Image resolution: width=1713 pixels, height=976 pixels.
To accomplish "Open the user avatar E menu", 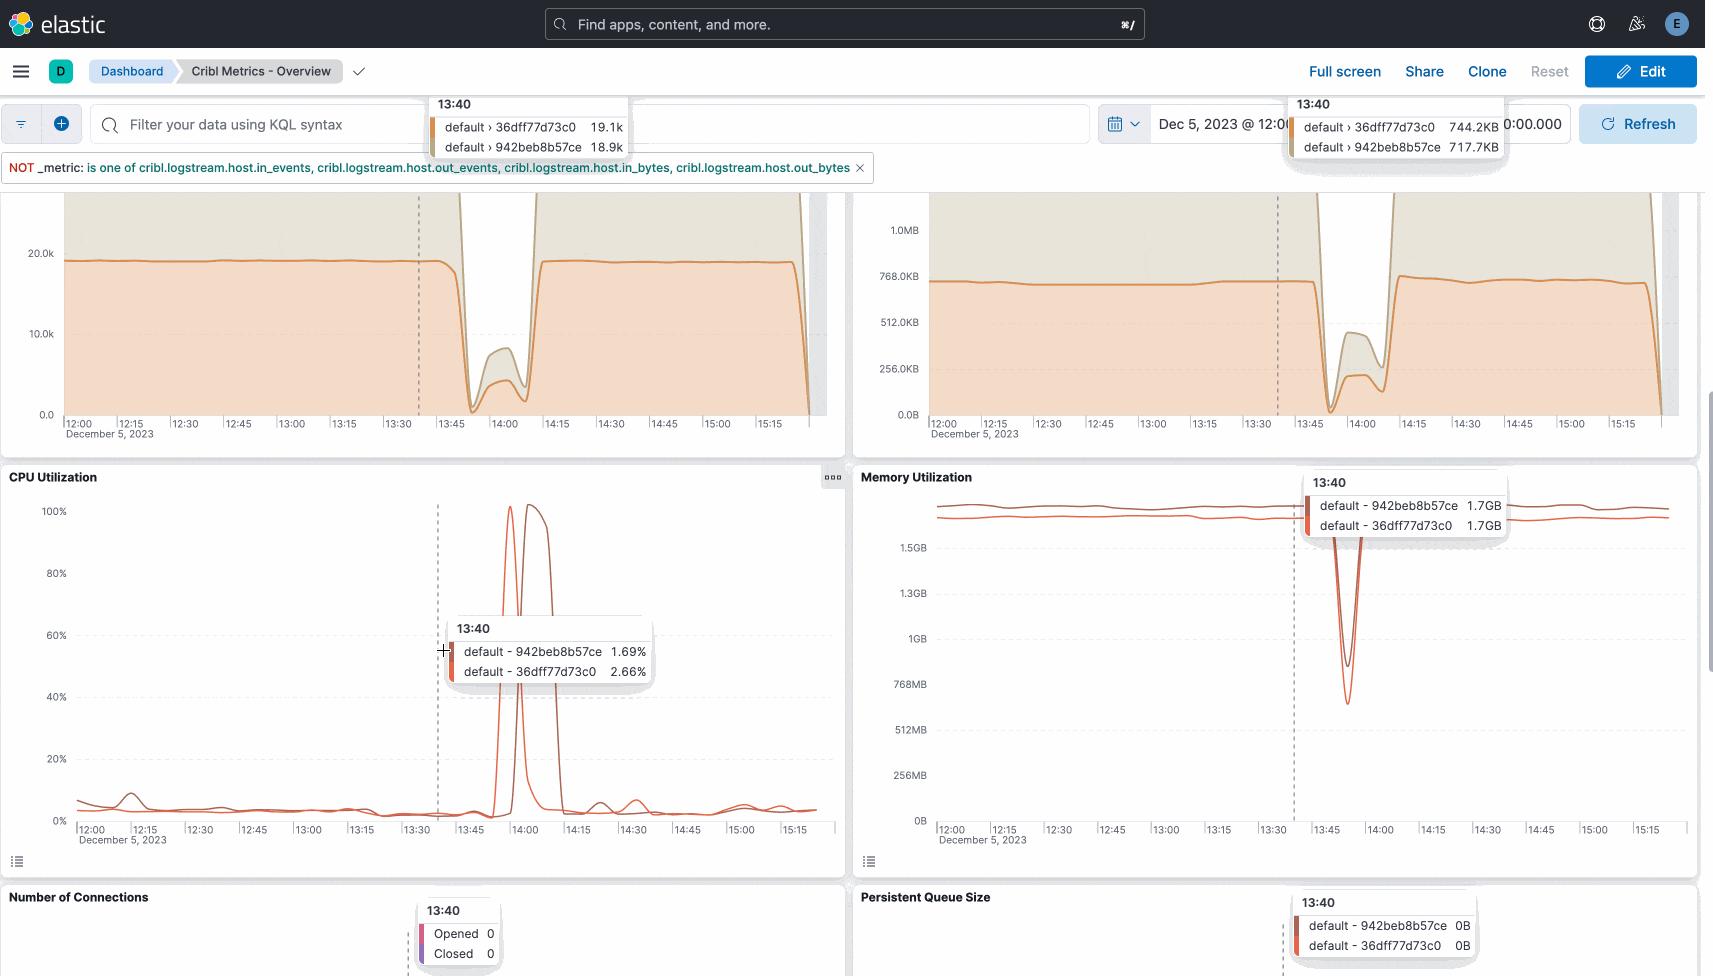I will click(x=1677, y=24).
